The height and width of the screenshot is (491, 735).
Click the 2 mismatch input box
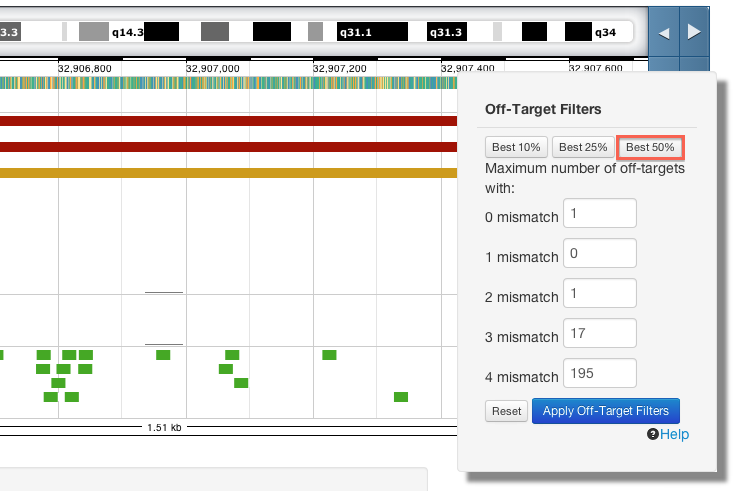click(600, 294)
